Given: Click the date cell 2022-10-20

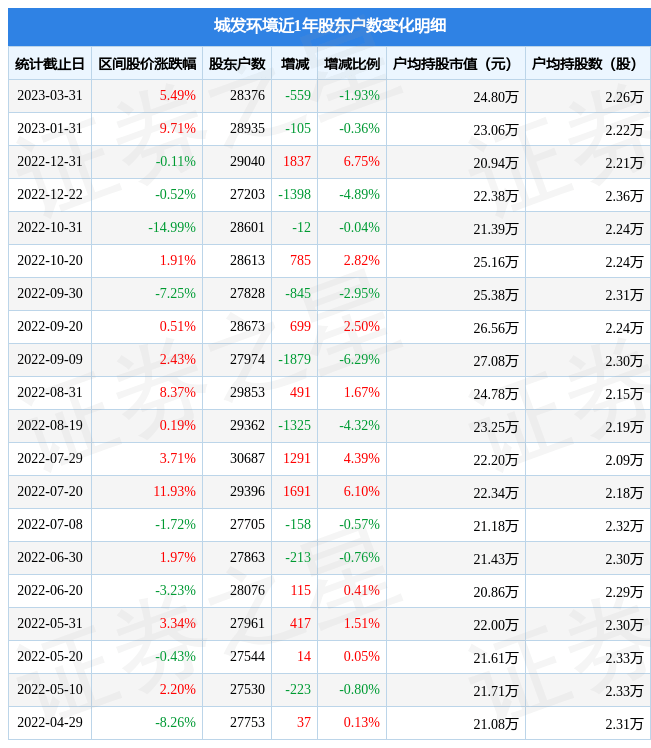Looking at the screenshot, I should pos(50,260).
